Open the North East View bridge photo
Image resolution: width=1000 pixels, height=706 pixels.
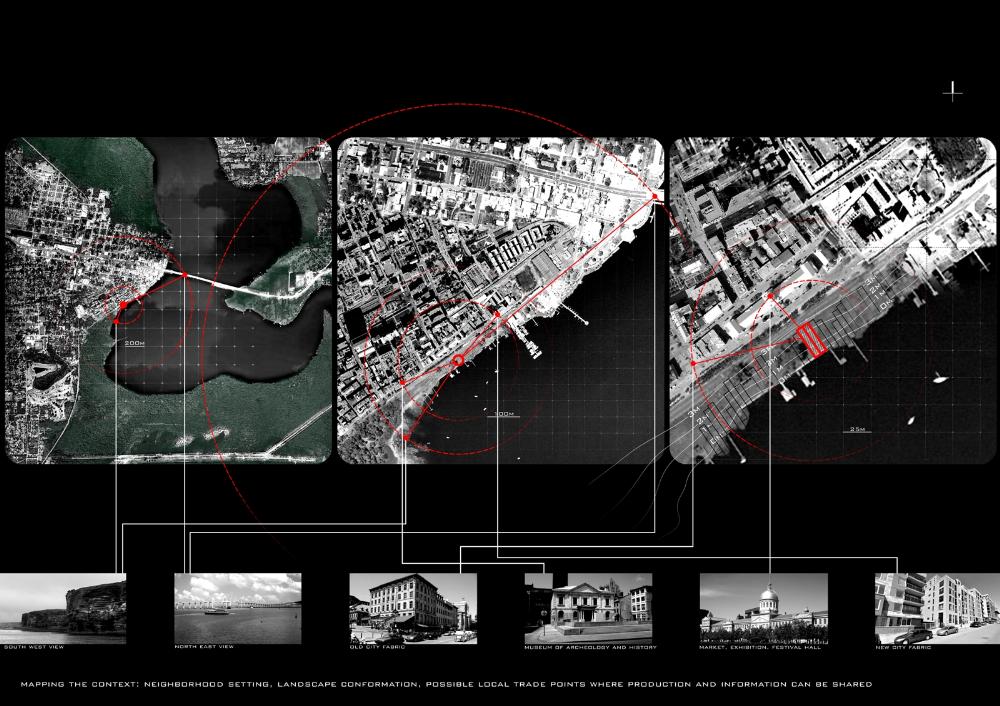238,607
